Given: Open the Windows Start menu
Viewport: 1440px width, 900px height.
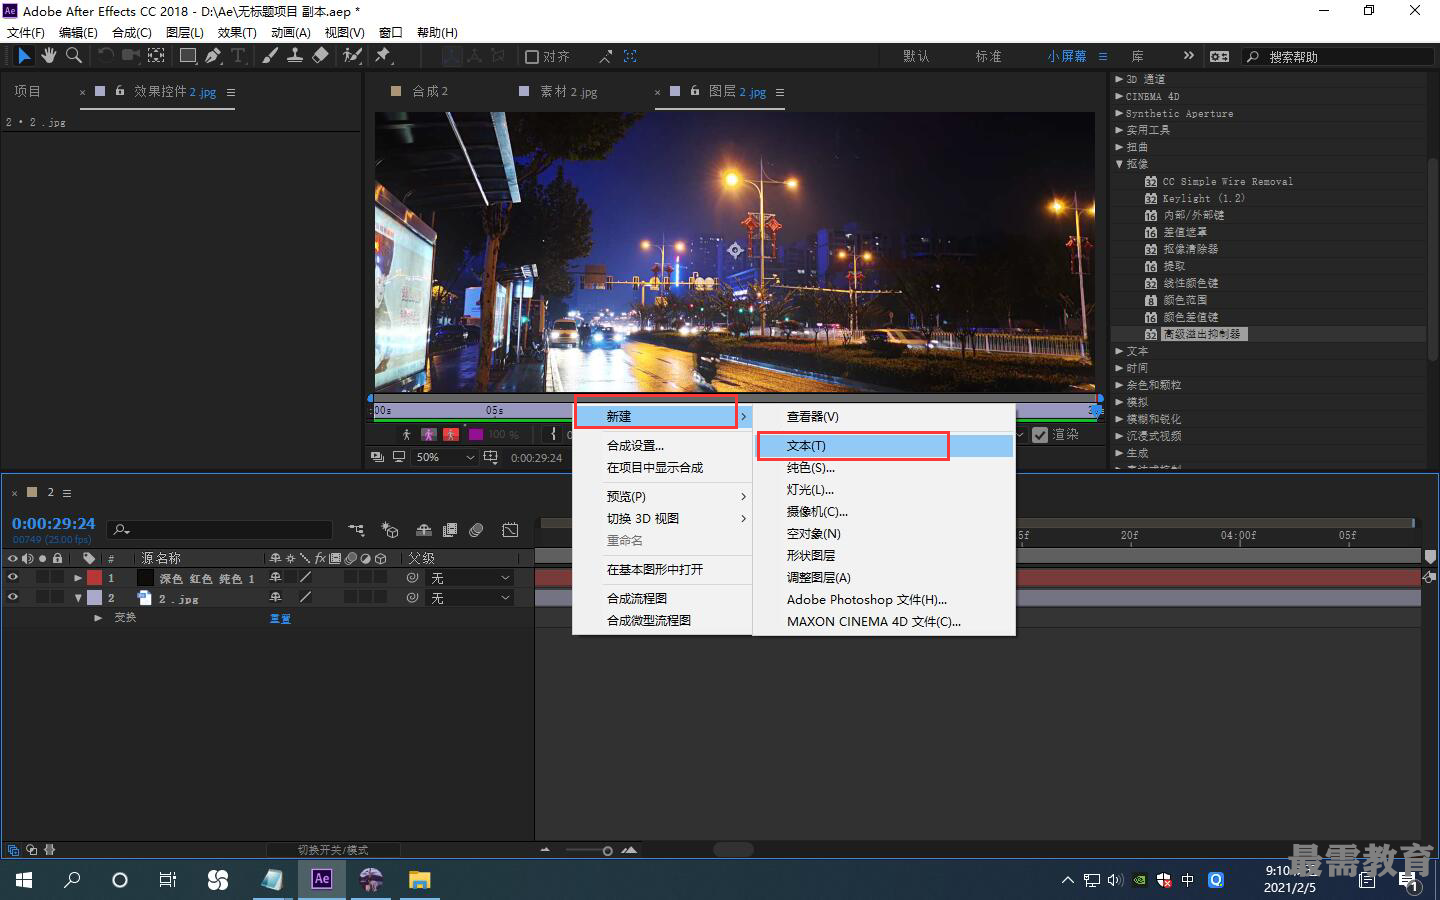Looking at the screenshot, I should pyautogui.click(x=23, y=880).
